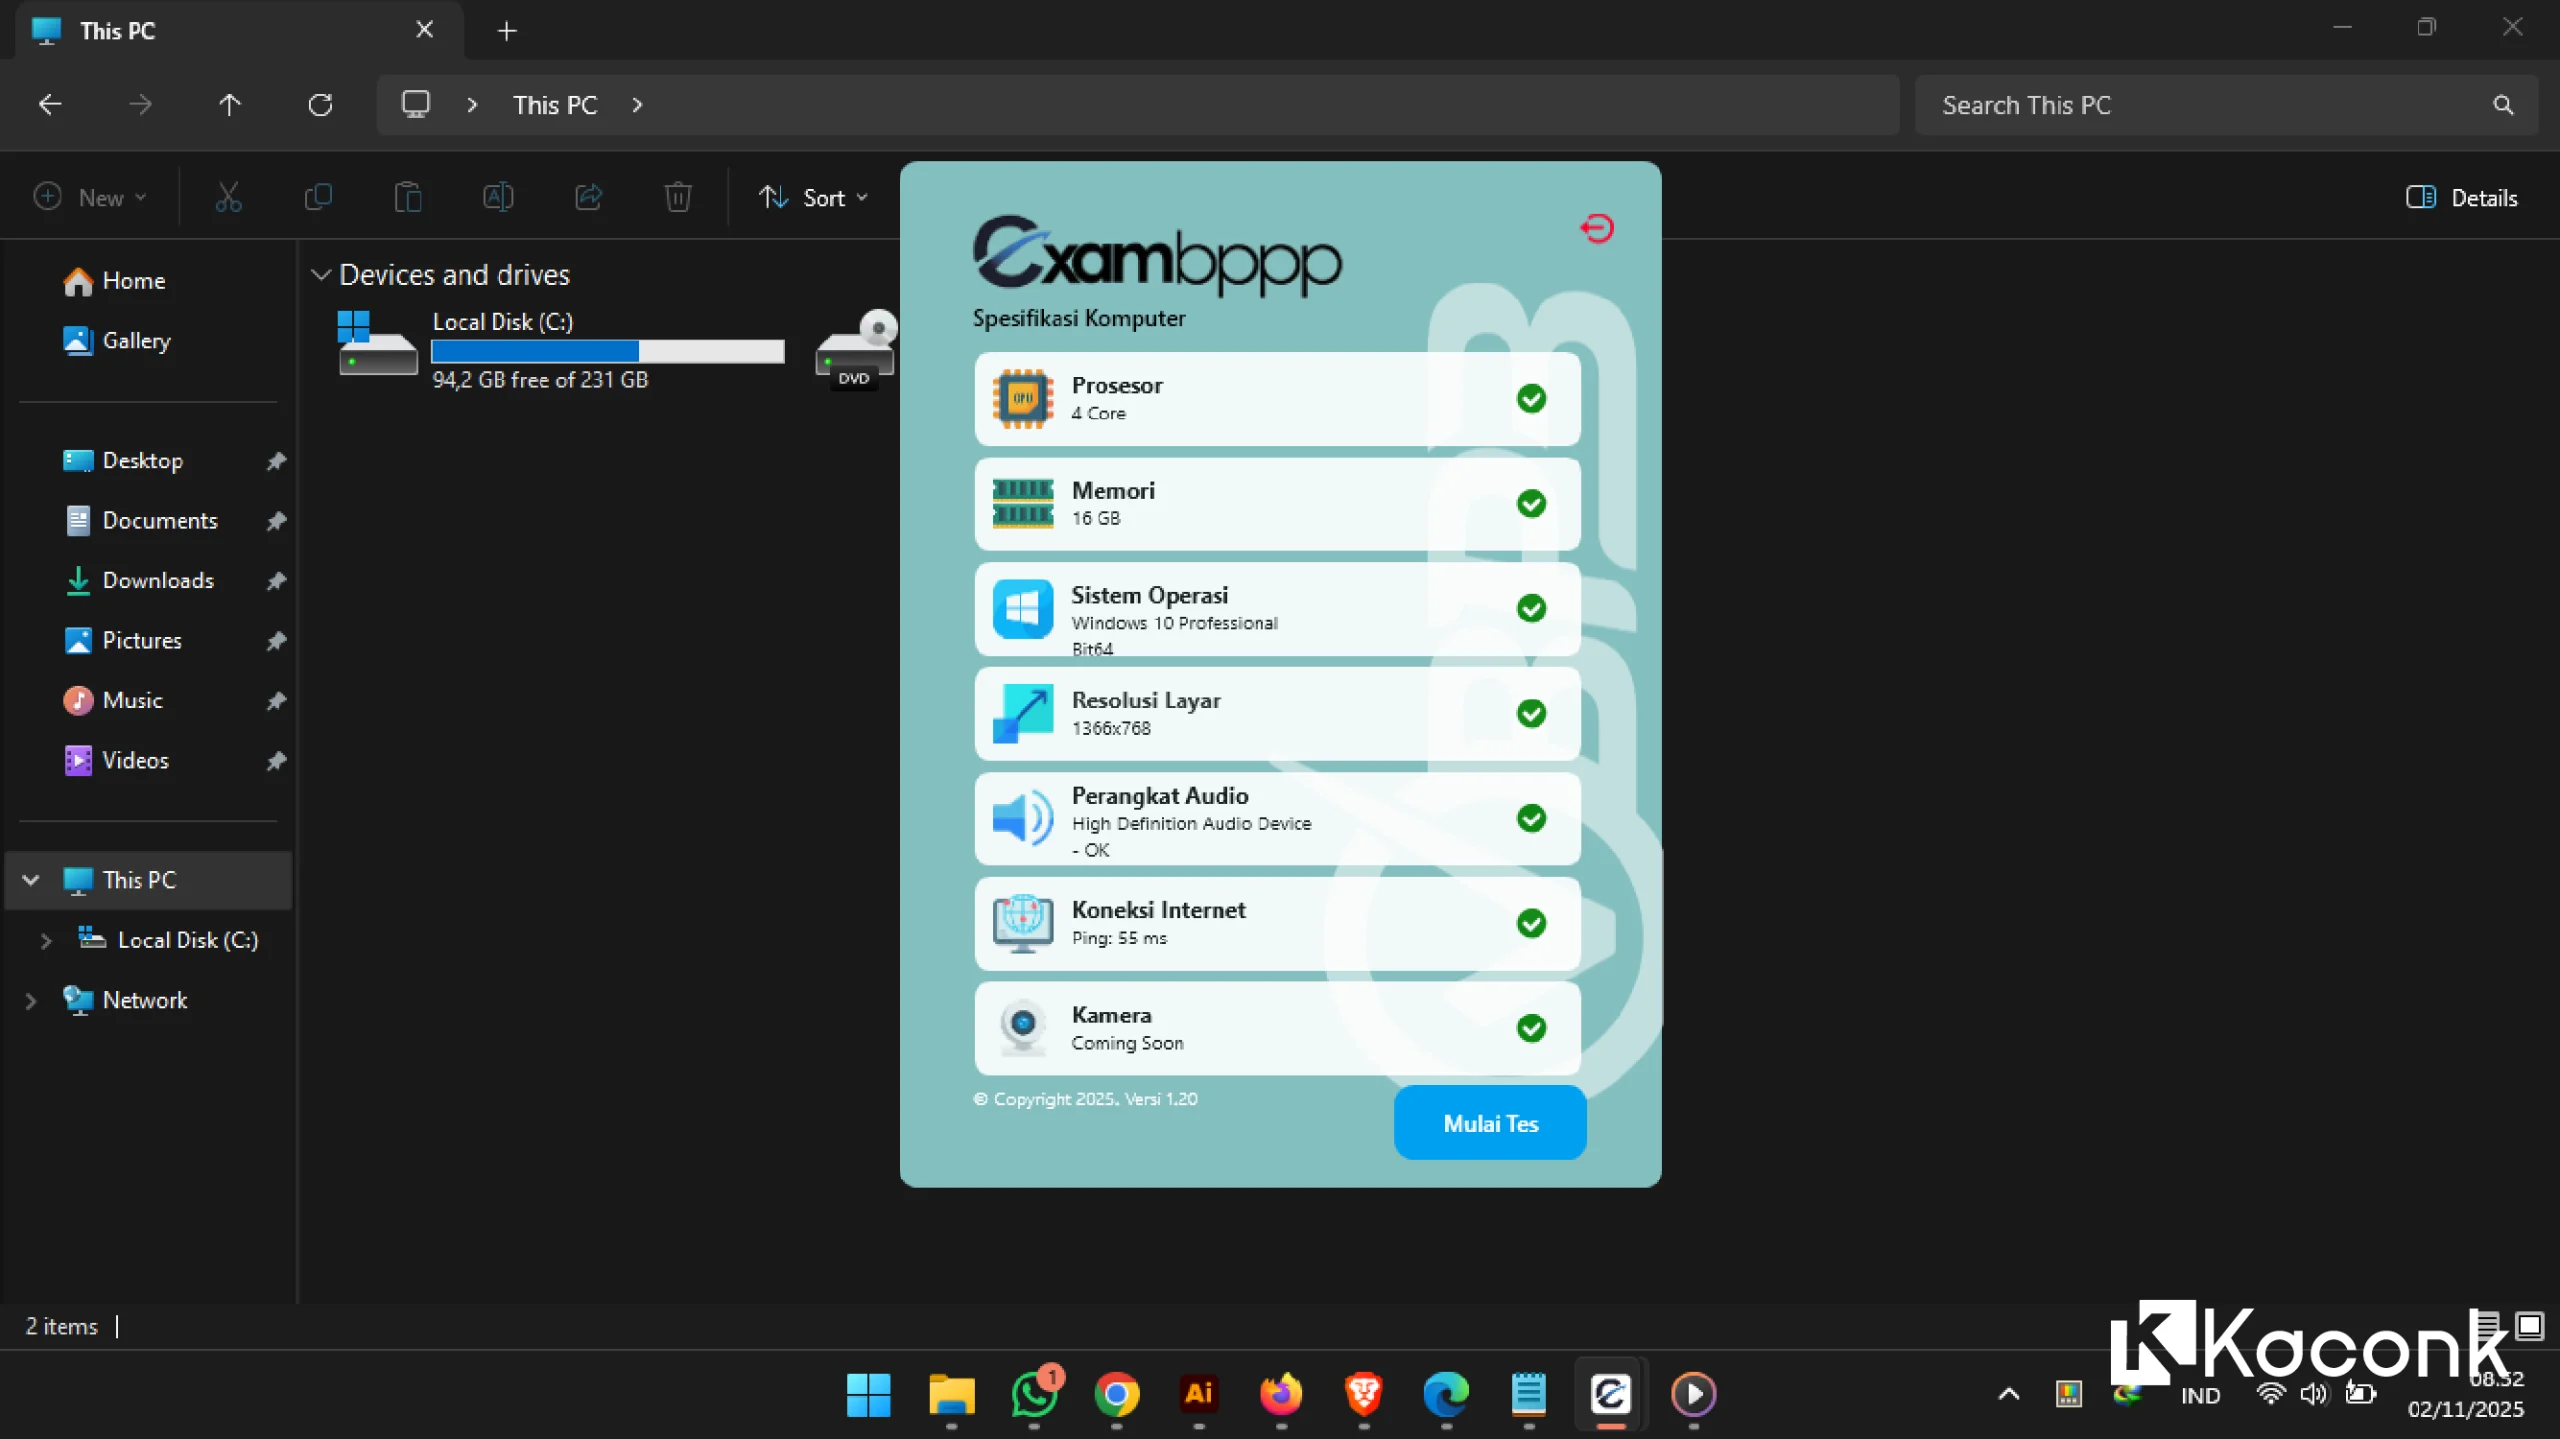The height and width of the screenshot is (1439, 2560).
Task: Click the green check next to Kamera
Action: (1533, 1027)
